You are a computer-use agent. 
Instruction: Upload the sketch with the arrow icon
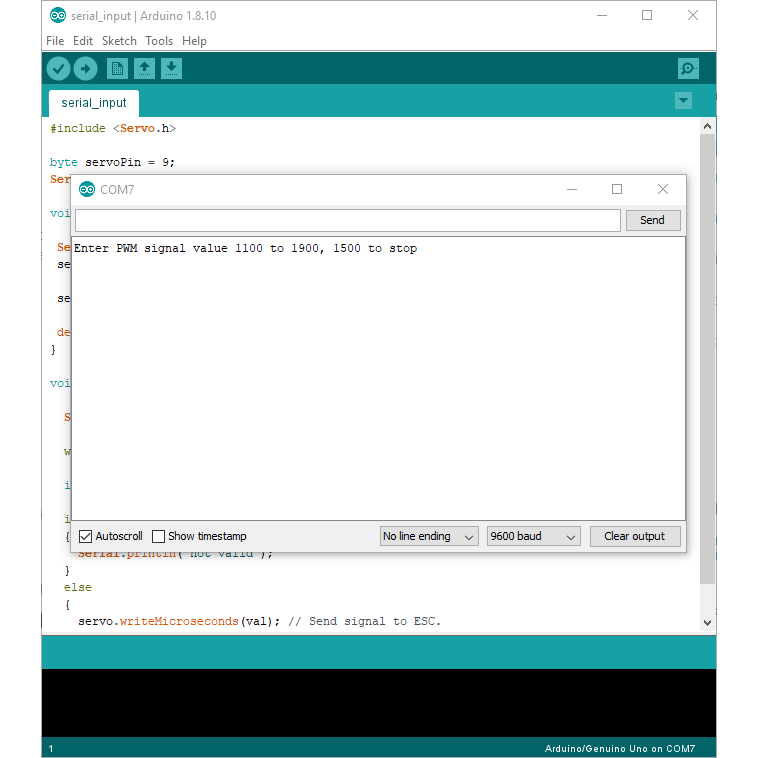pos(85,69)
